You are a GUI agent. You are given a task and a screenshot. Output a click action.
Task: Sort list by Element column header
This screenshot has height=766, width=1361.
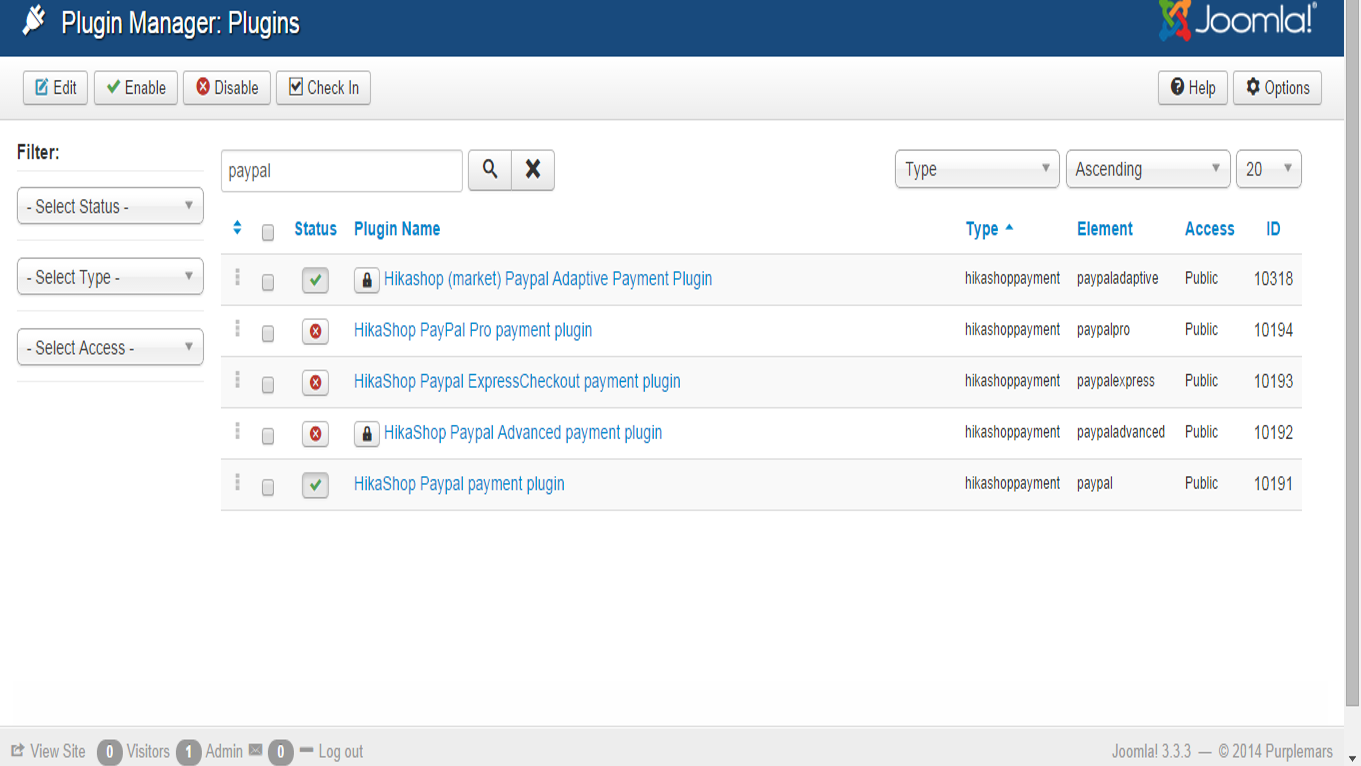point(1104,229)
